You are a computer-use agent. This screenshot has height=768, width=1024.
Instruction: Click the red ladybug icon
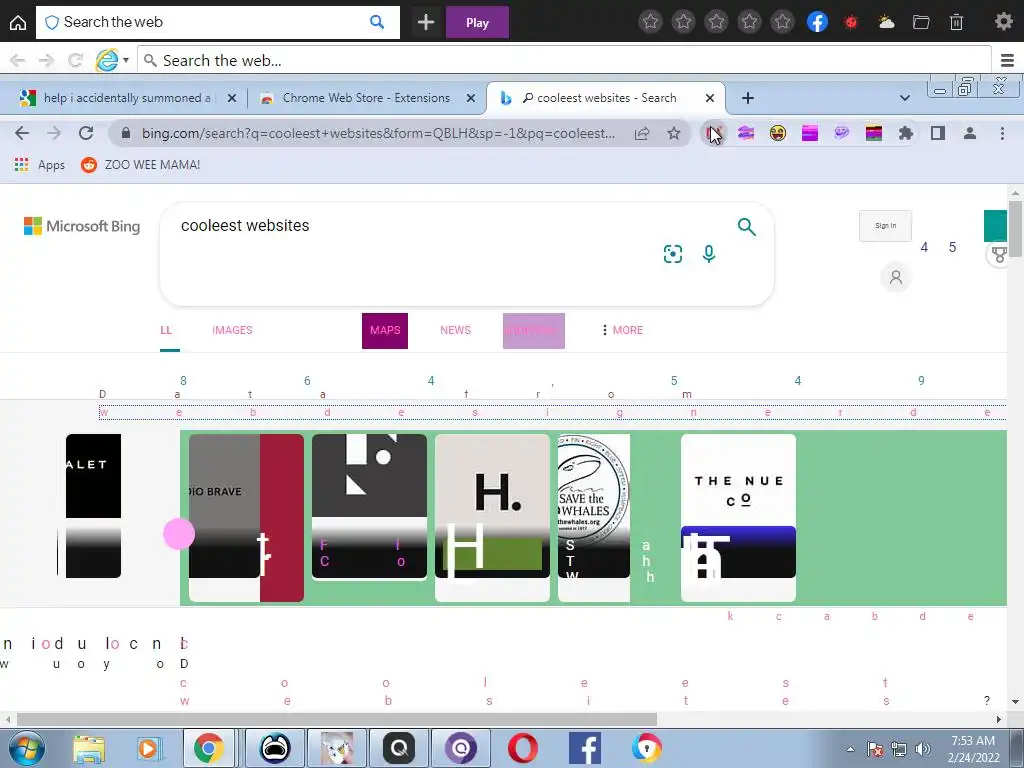tap(851, 22)
